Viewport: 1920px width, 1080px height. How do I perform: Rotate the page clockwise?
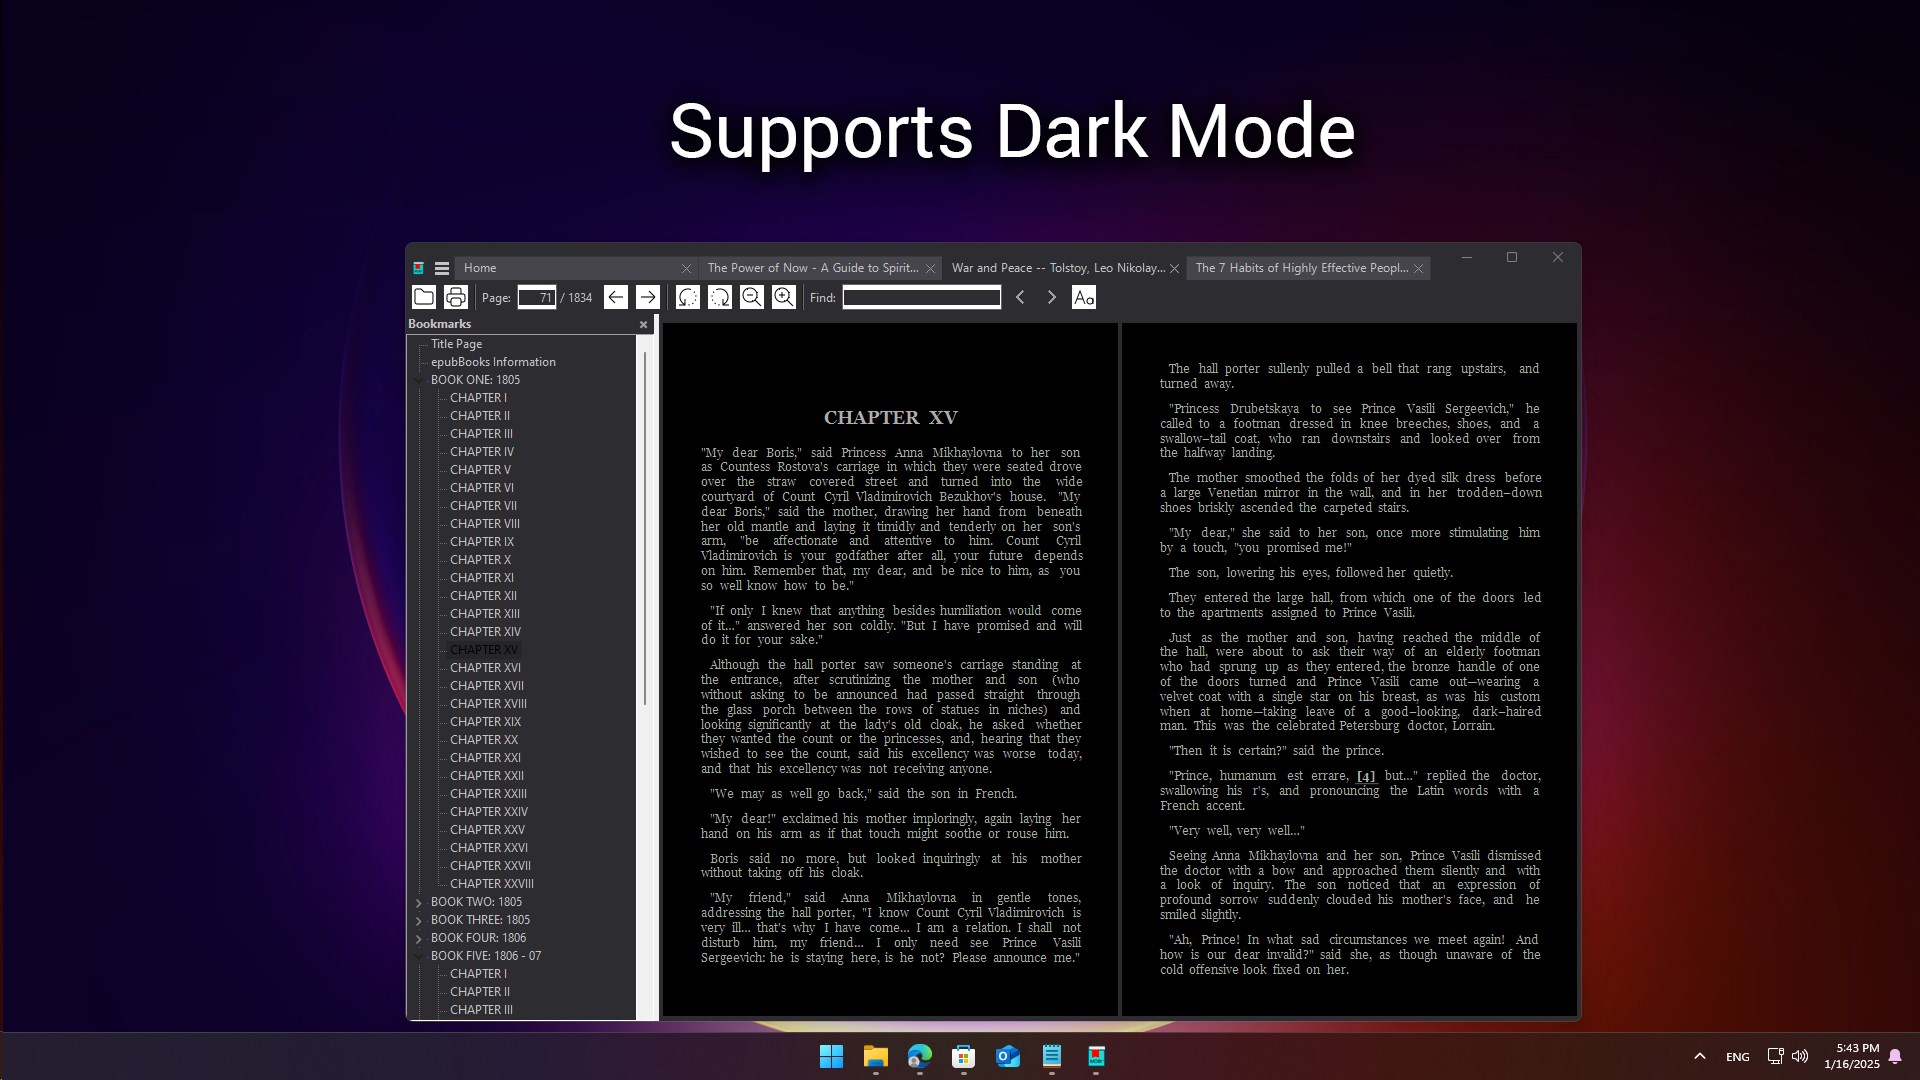point(720,297)
